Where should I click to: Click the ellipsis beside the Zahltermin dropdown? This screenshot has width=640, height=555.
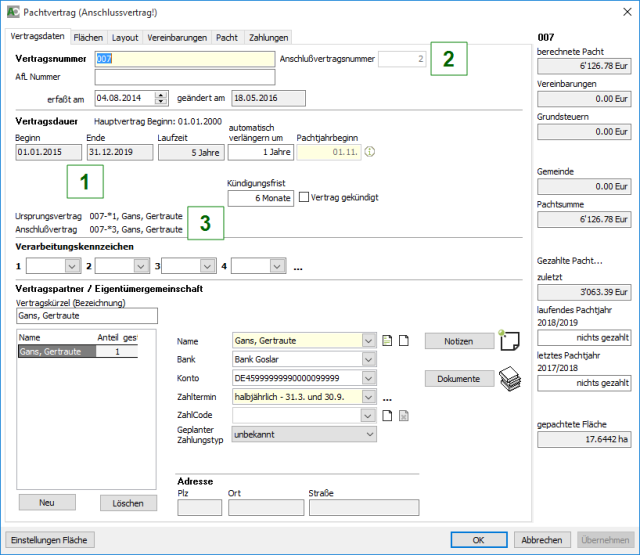tap(387, 398)
